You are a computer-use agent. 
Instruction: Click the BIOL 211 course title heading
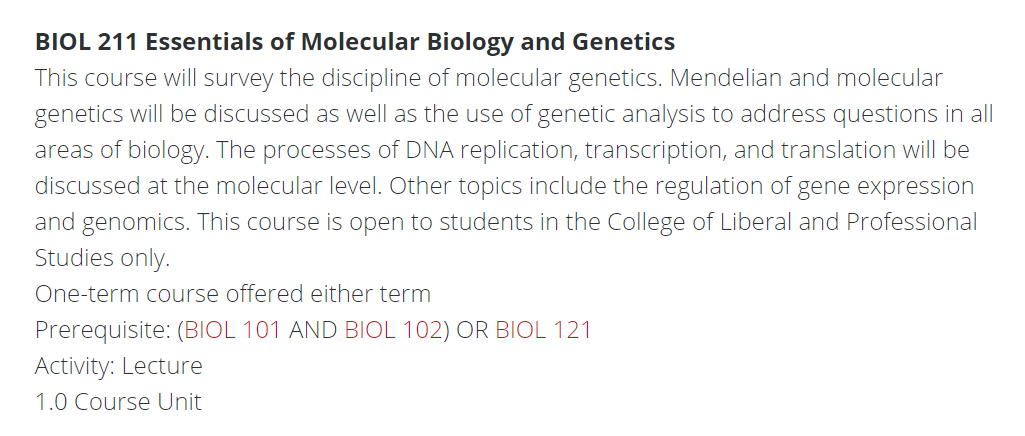(x=355, y=42)
